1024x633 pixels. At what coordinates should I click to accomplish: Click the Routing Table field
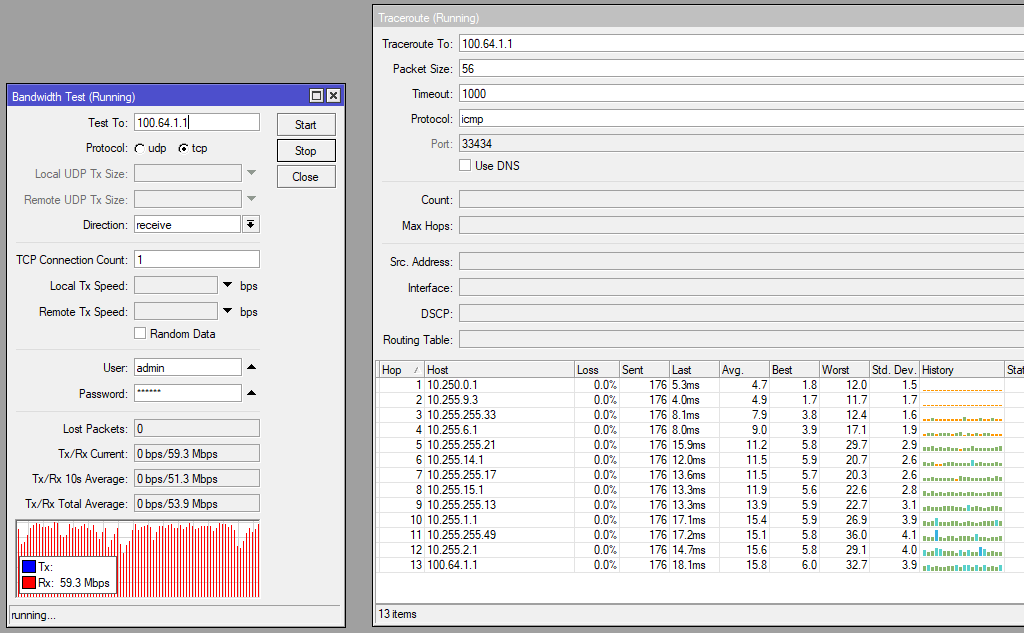[741, 340]
